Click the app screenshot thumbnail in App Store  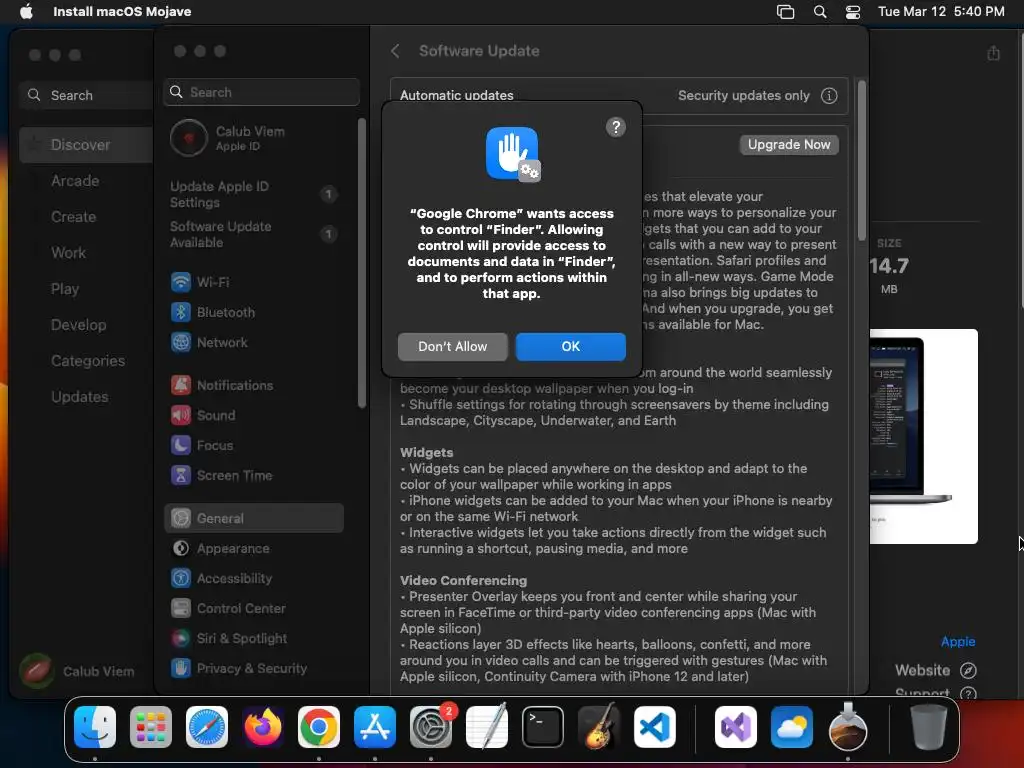923,436
